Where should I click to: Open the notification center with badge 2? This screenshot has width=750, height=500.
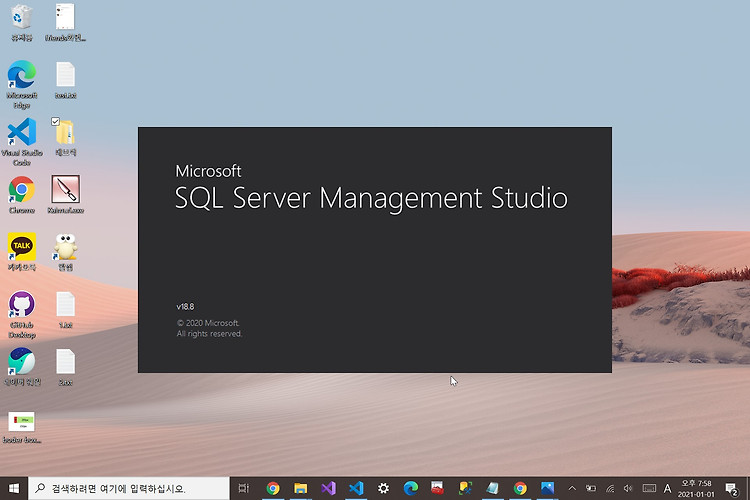click(x=732, y=489)
